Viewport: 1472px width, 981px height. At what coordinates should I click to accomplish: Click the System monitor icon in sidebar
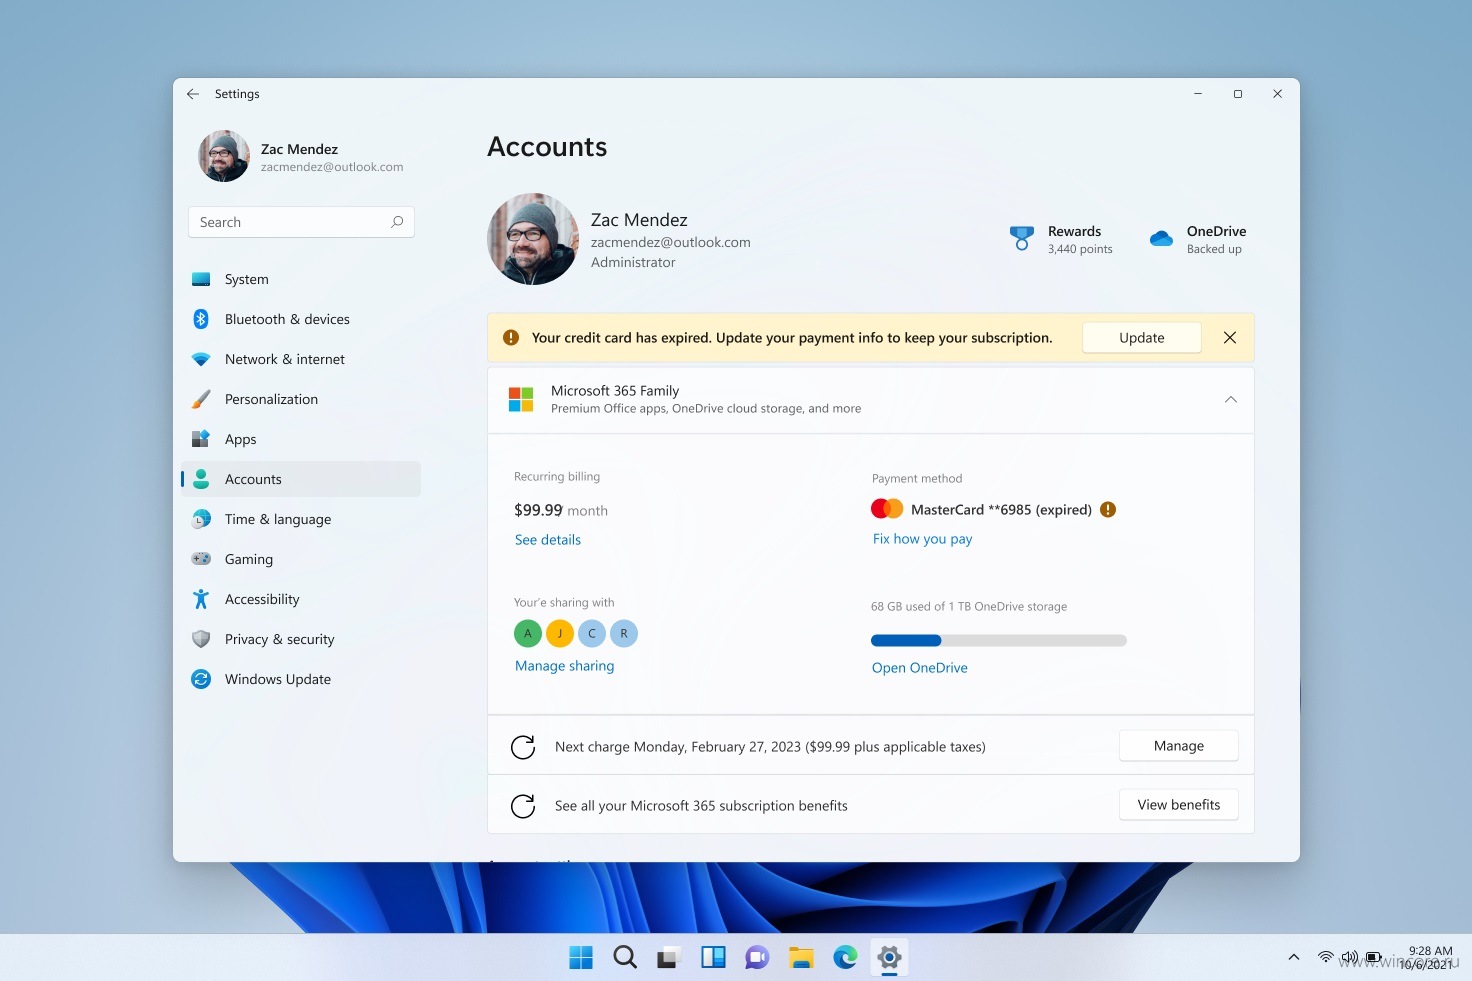201,279
